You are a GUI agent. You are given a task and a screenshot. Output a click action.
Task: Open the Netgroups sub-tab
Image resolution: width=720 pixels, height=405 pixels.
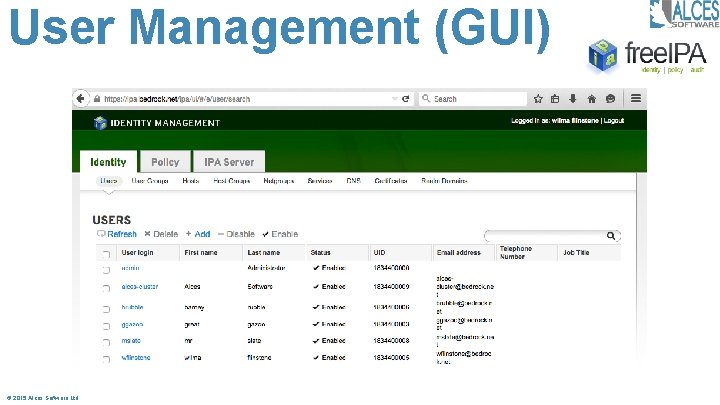click(279, 181)
